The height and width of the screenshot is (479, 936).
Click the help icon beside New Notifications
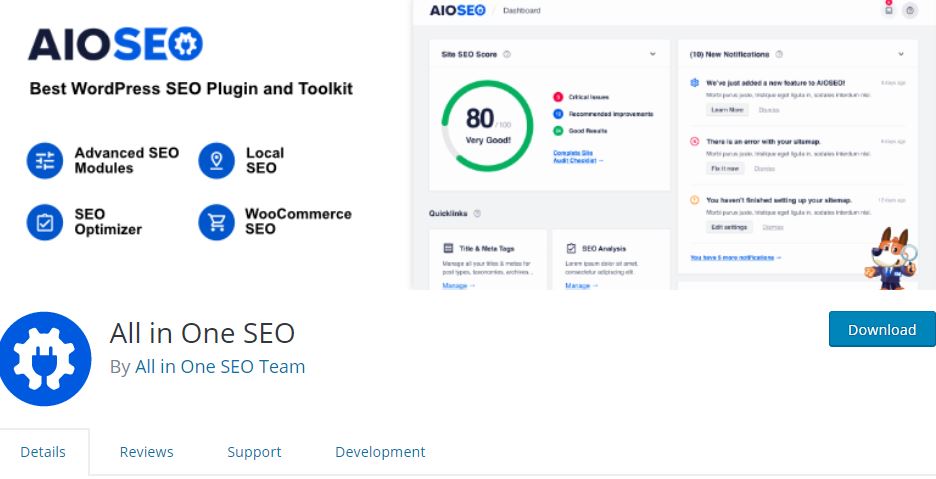779,54
